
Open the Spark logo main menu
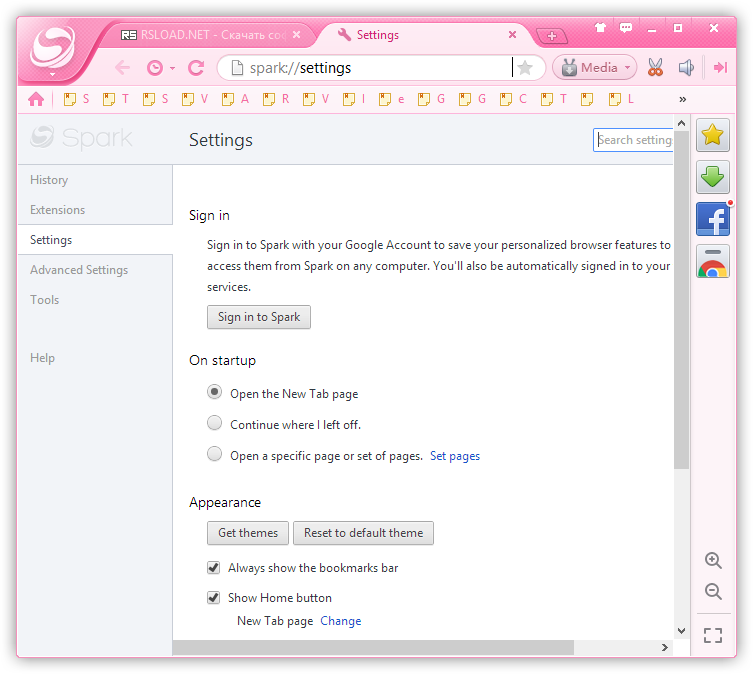tap(52, 49)
